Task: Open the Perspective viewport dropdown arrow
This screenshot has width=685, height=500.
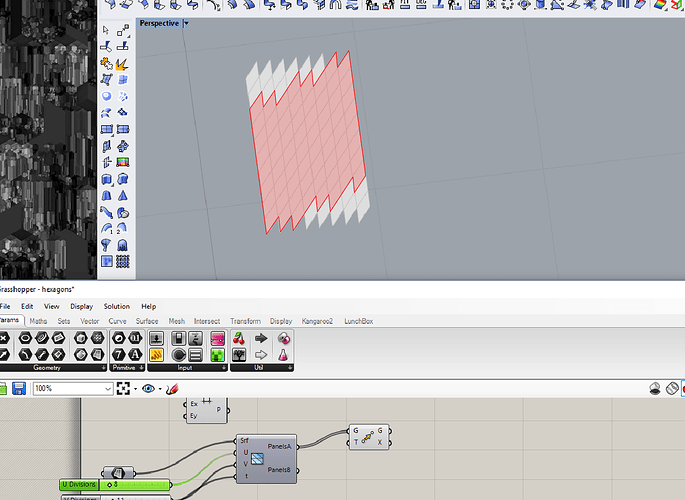Action: coord(186,24)
